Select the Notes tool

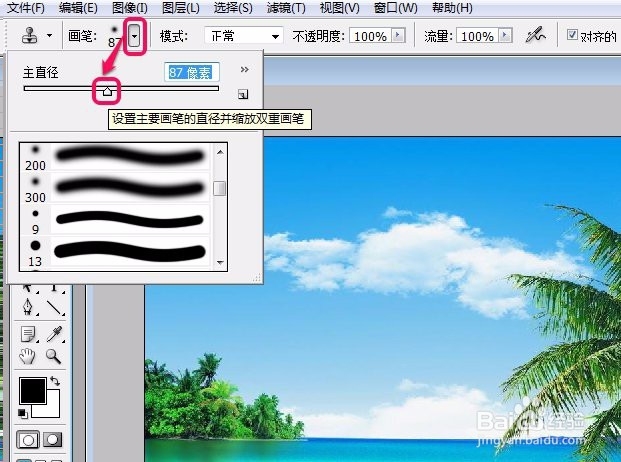[29, 334]
